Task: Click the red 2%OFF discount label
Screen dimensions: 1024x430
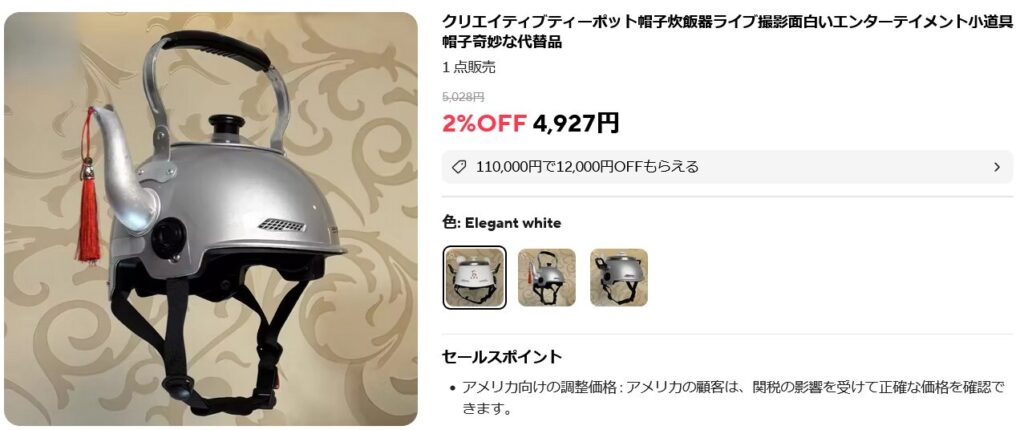Action: point(484,123)
